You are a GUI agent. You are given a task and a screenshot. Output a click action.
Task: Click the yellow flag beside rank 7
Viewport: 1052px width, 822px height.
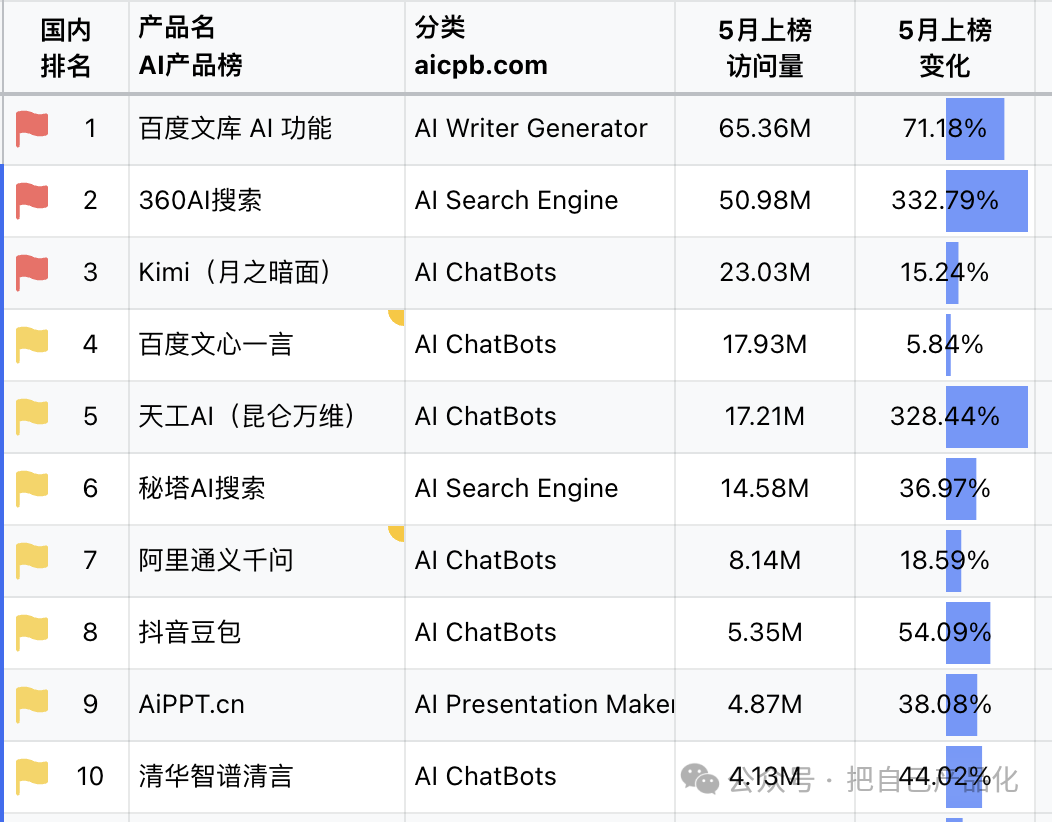pos(32,560)
